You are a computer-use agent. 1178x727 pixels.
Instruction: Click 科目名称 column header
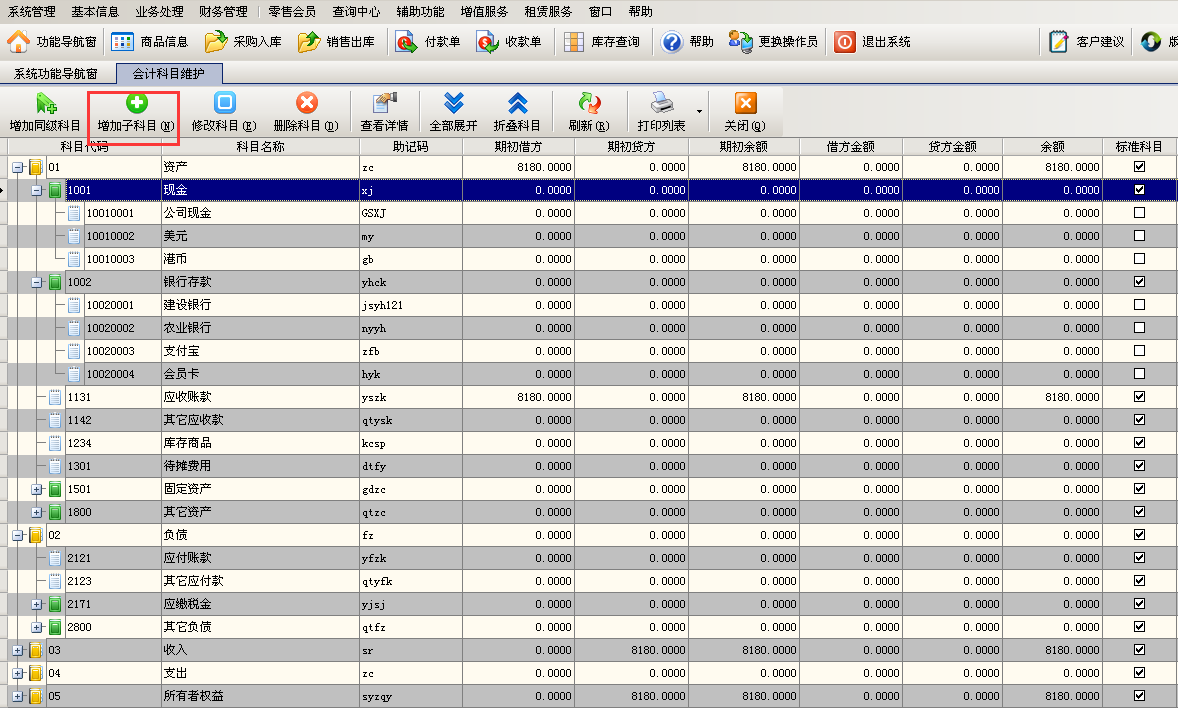pos(260,146)
